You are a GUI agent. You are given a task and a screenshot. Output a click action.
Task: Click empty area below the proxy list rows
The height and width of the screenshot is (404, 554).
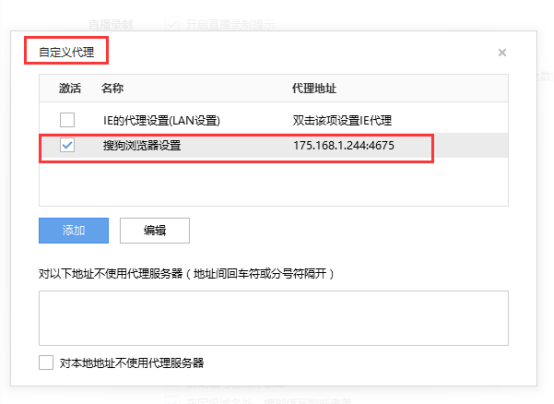click(x=274, y=182)
